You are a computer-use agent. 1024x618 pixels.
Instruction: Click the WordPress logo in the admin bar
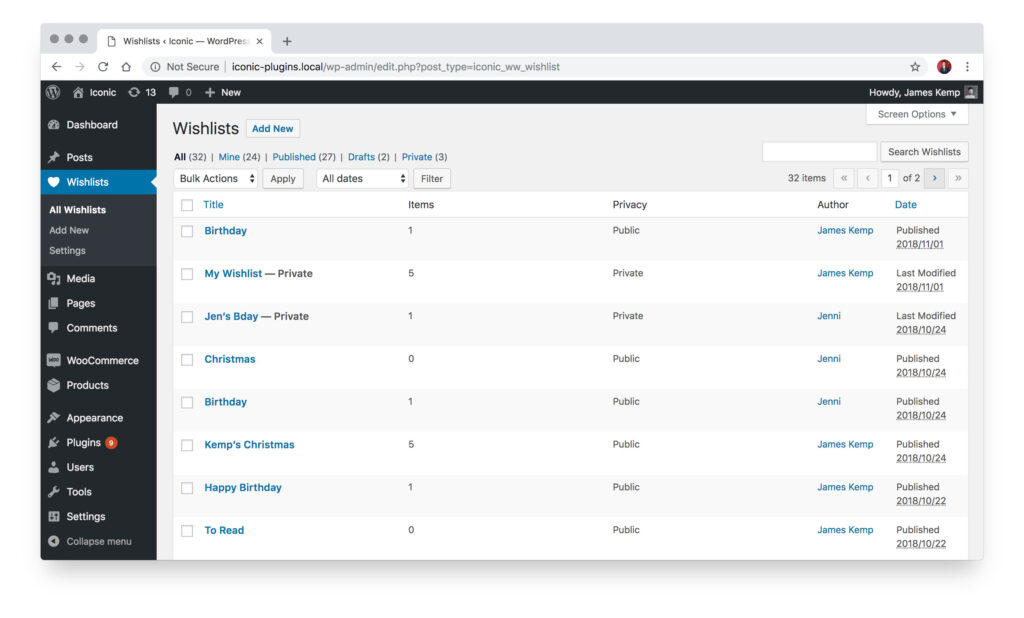(x=52, y=92)
